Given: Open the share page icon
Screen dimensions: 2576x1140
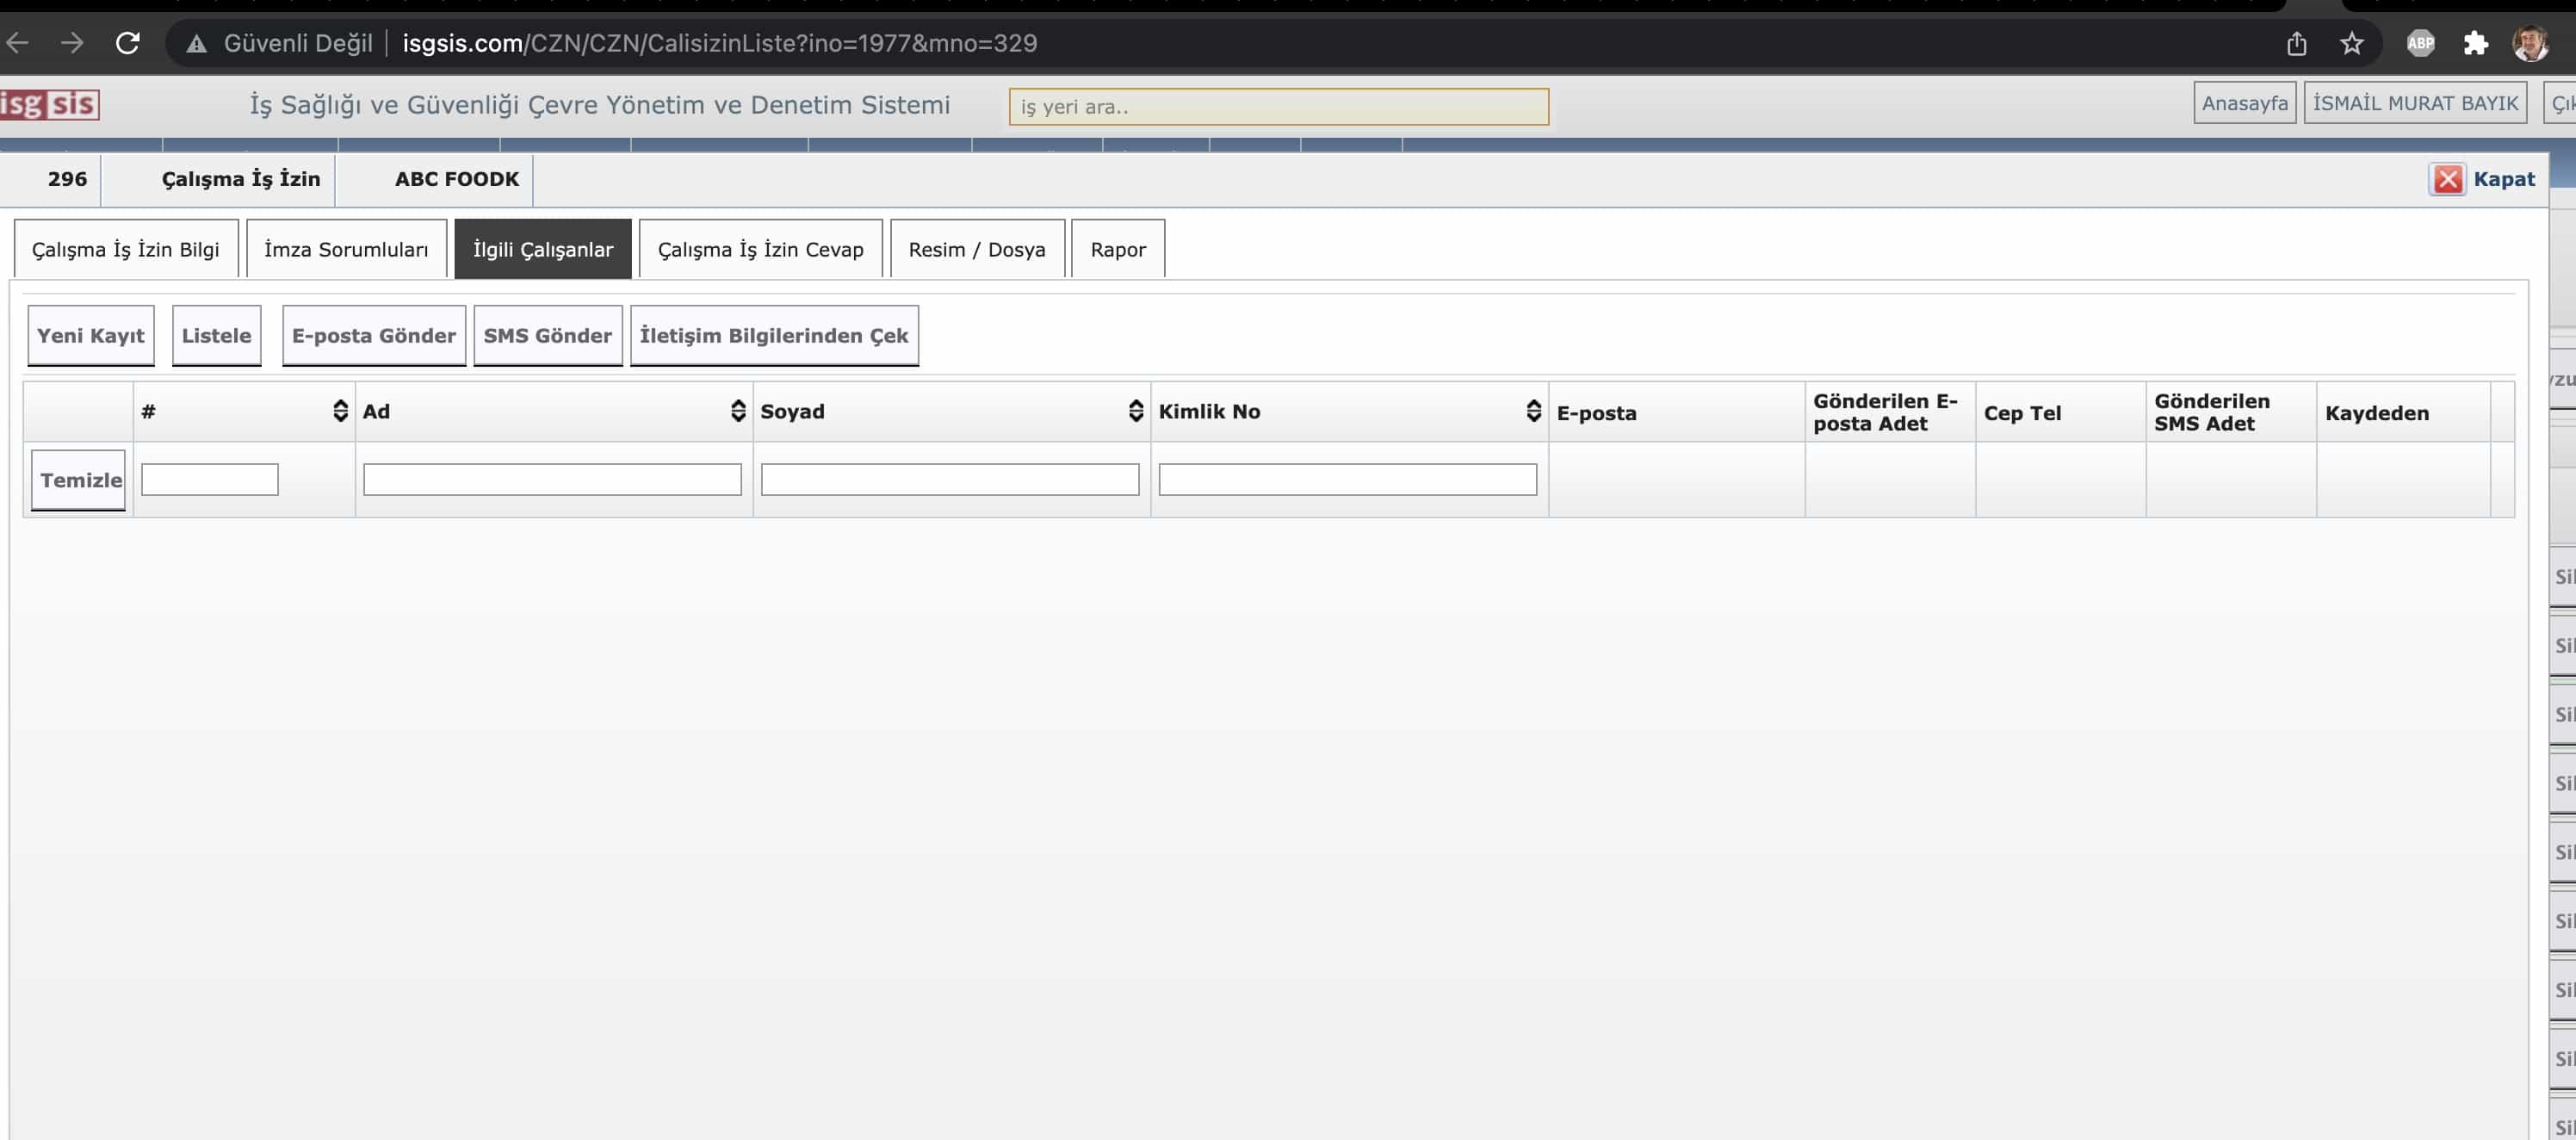Looking at the screenshot, I should point(2297,43).
